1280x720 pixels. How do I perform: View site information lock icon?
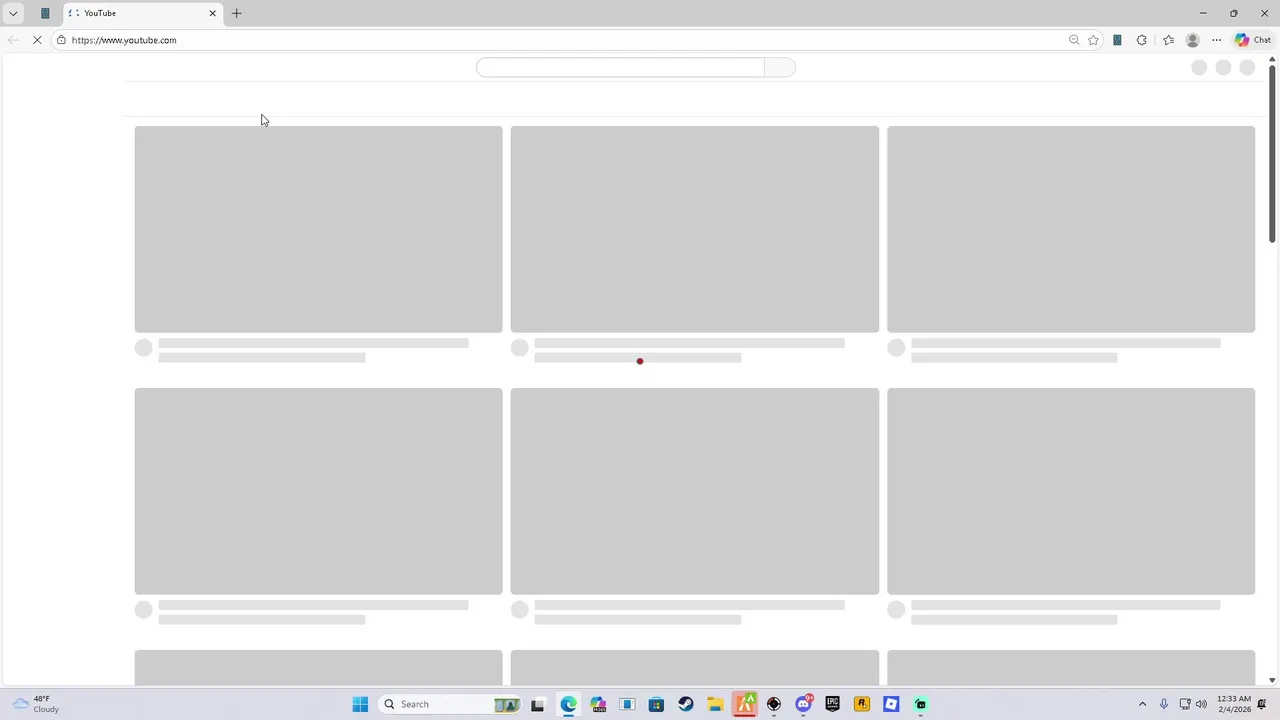61,40
